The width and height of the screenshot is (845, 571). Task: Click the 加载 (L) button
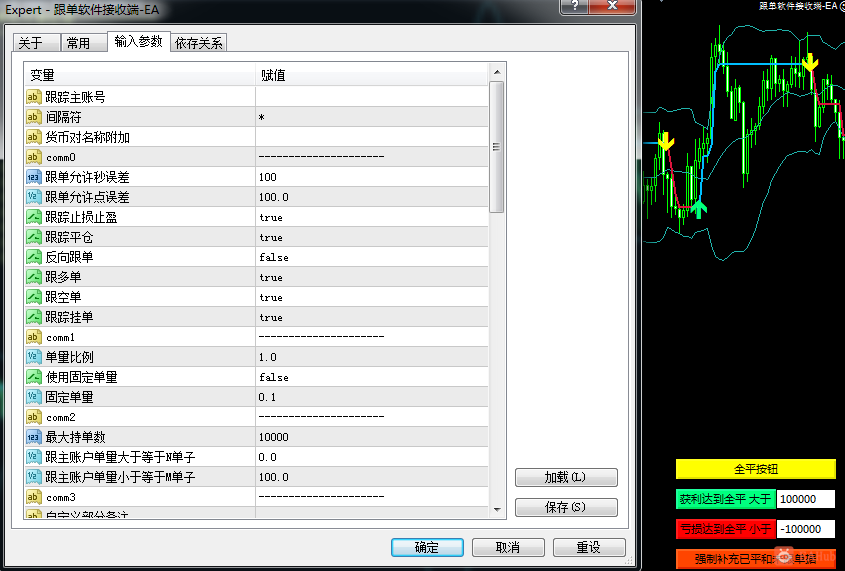coord(566,477)
